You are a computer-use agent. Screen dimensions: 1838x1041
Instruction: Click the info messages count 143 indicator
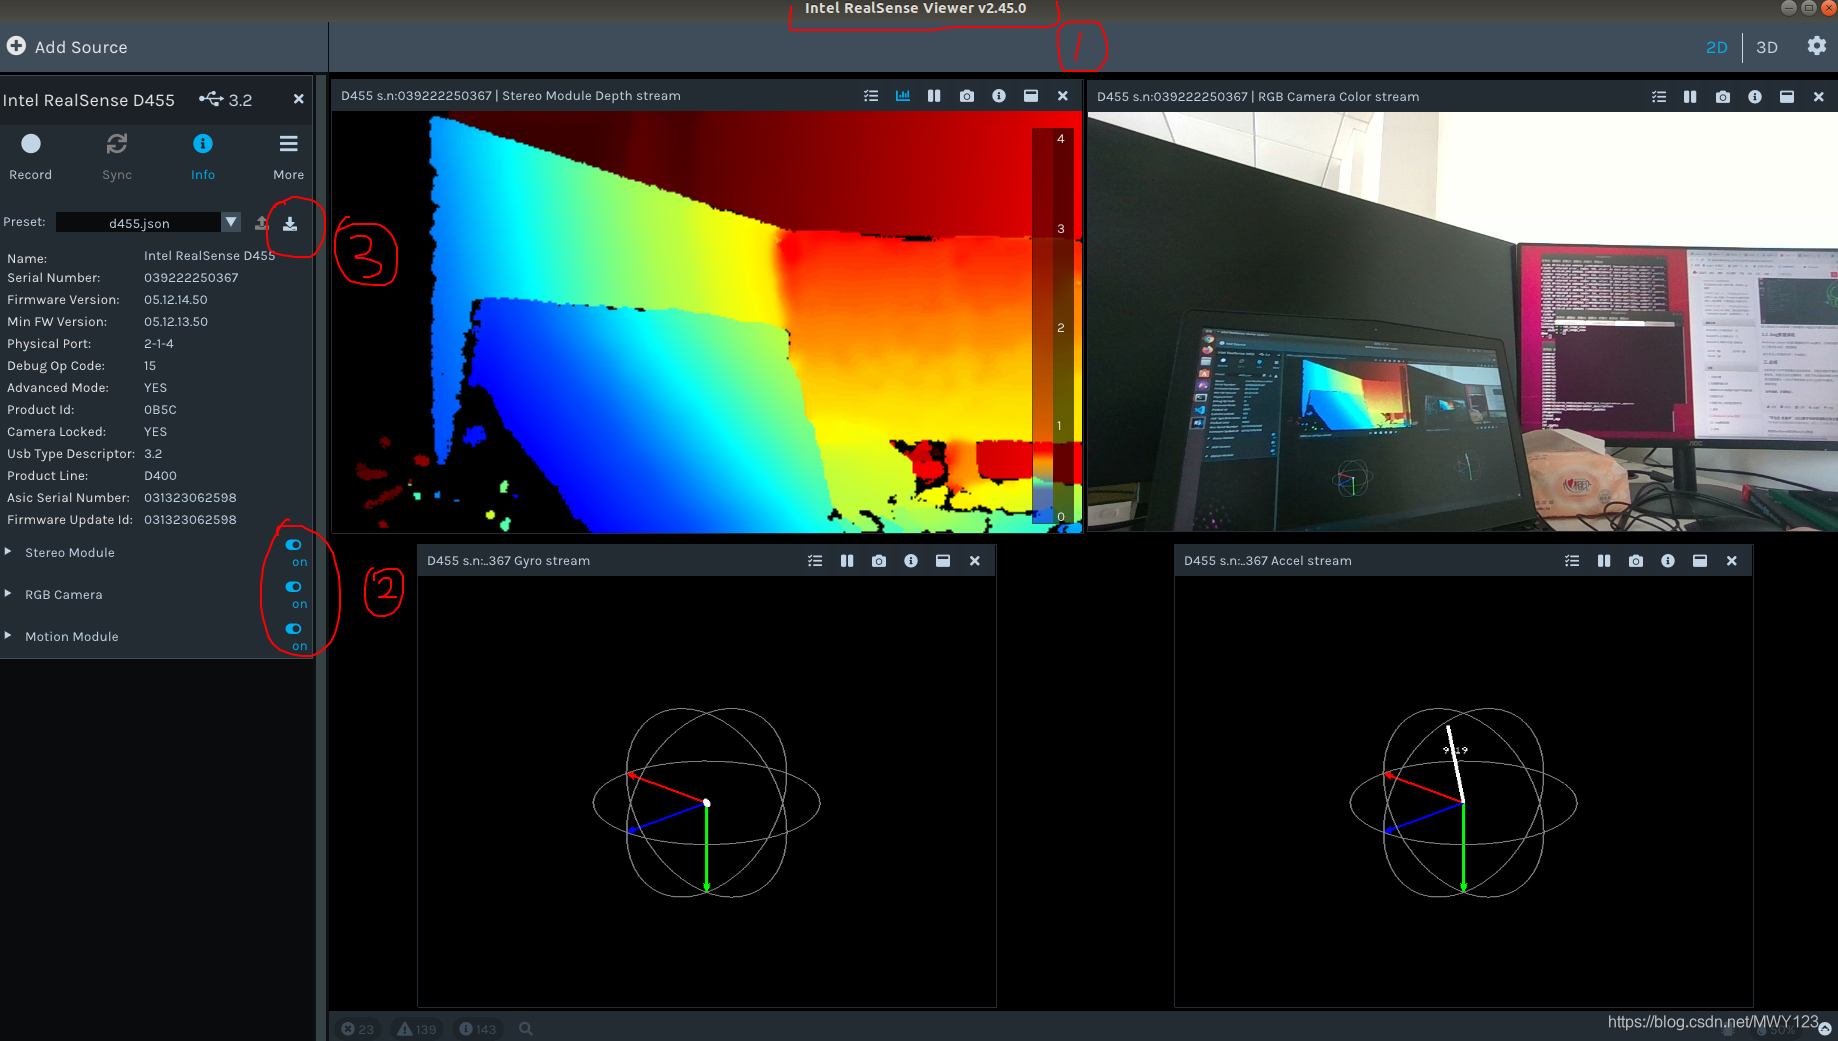(x=478, y=1029)
